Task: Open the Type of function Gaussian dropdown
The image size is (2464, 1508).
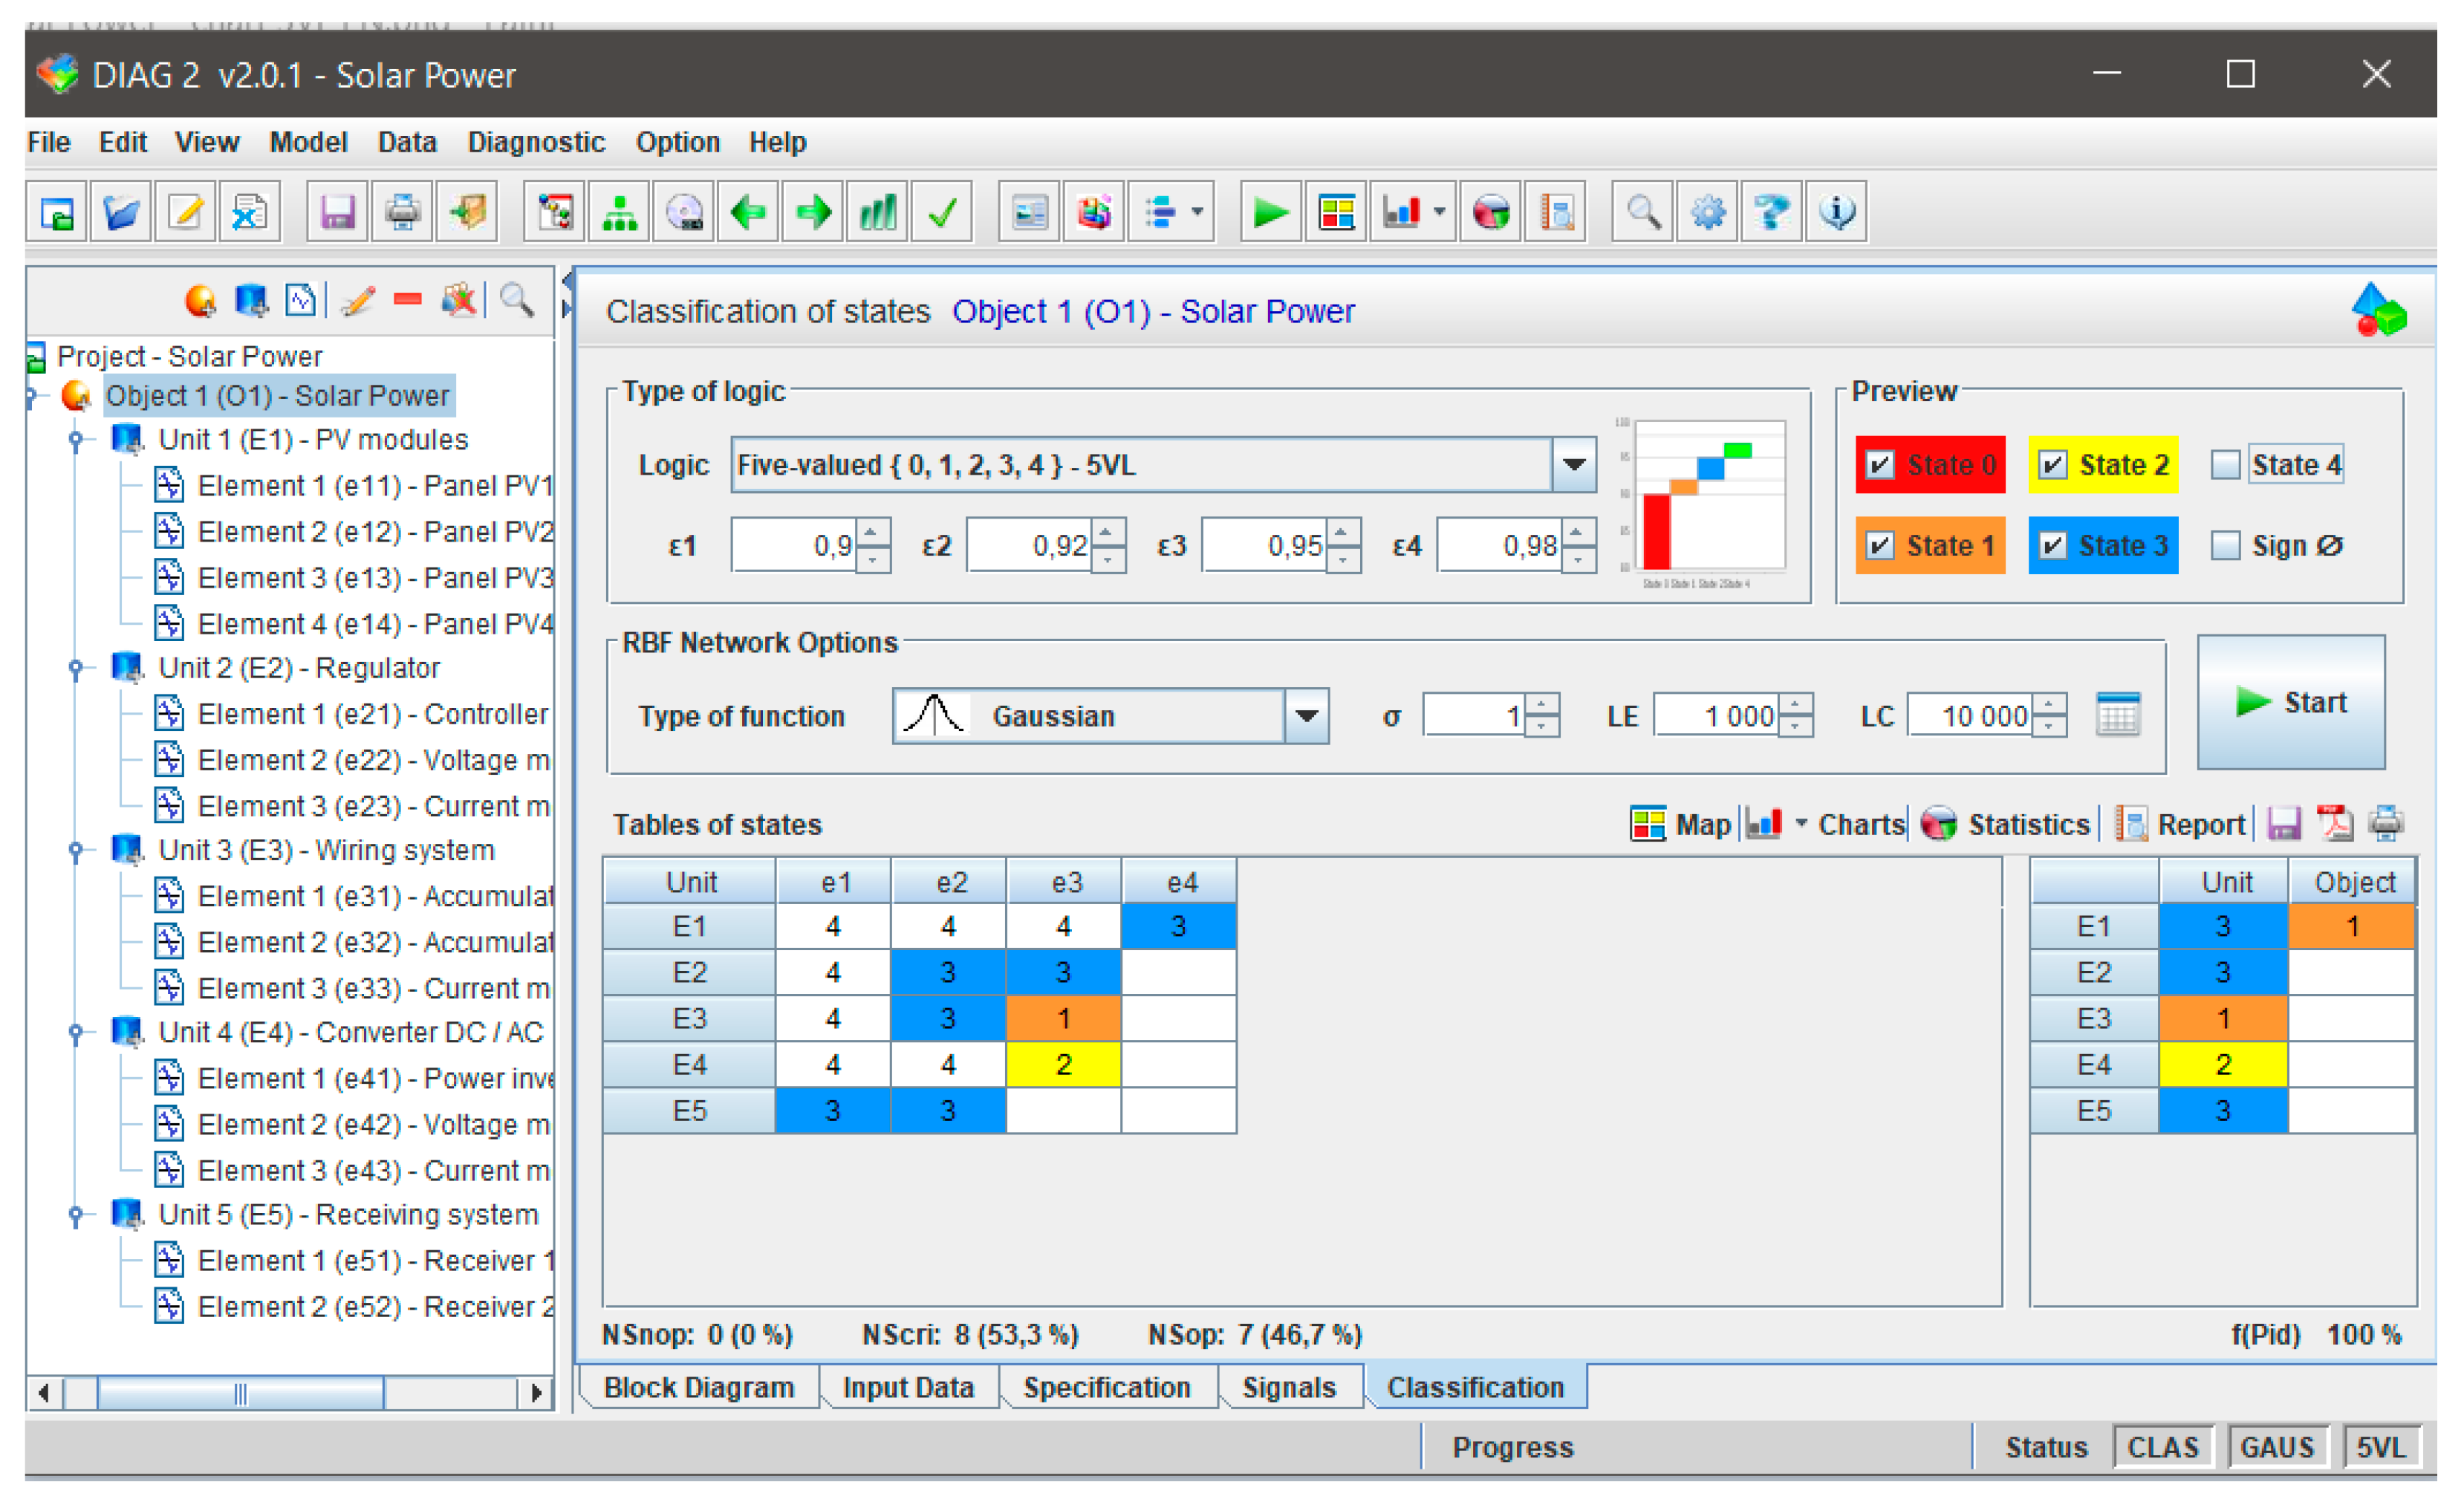Action: [1306, 716]
